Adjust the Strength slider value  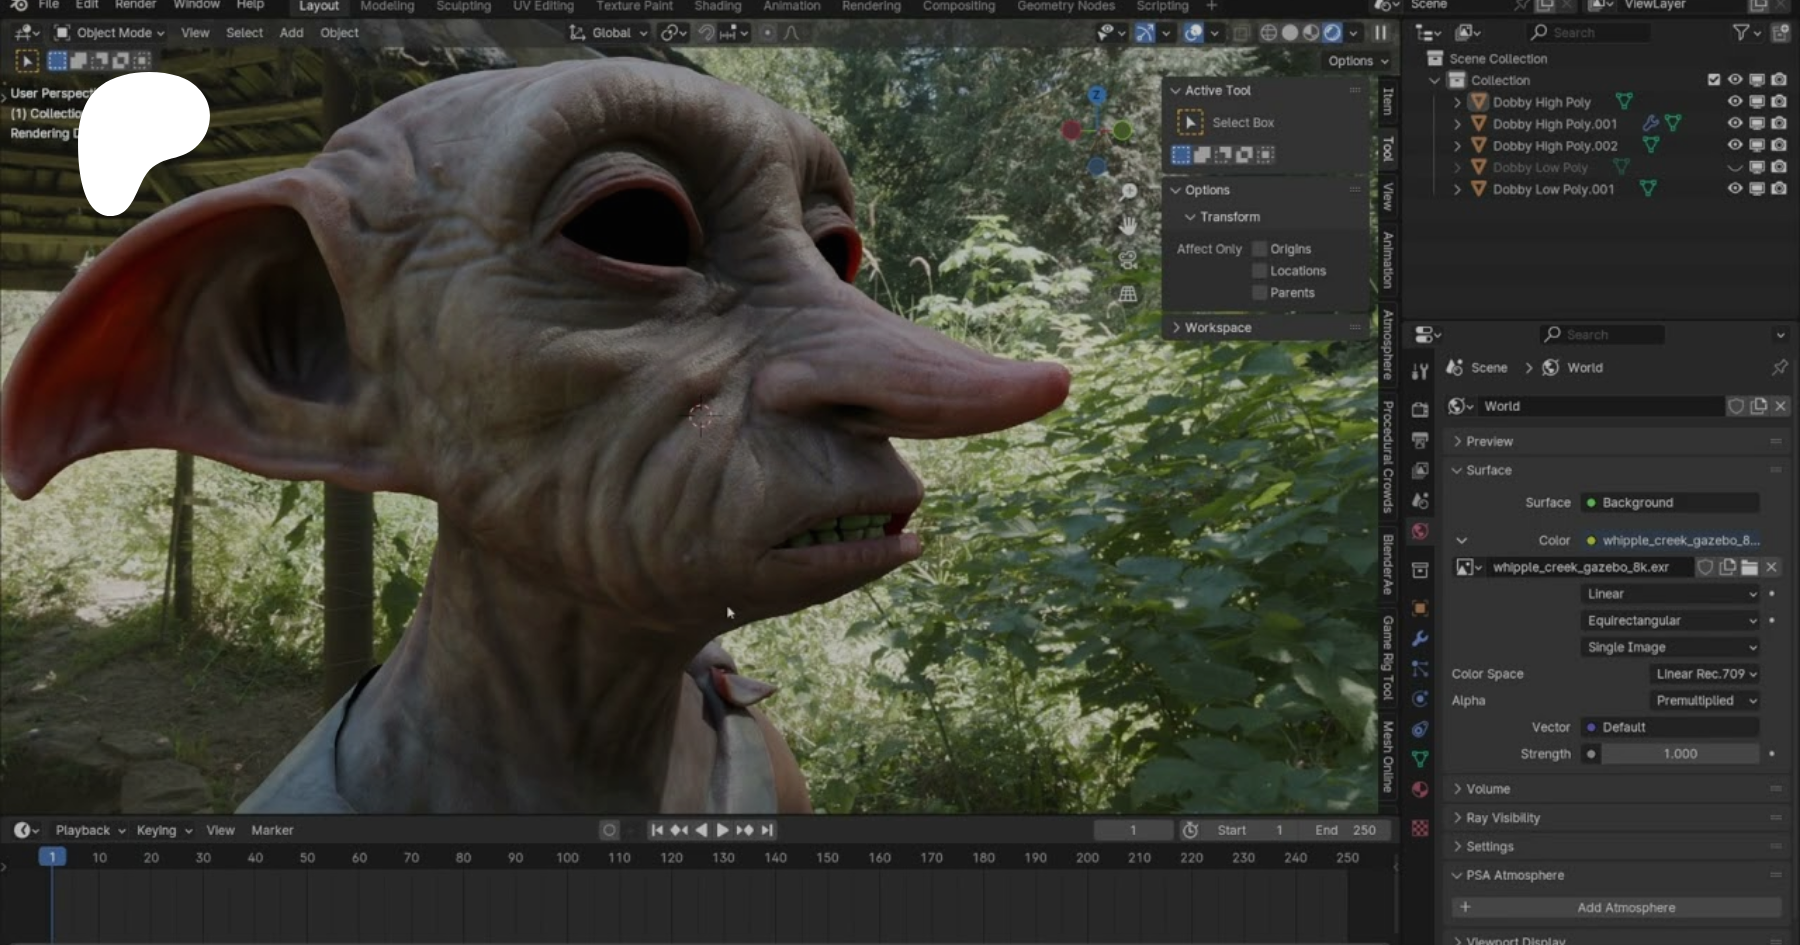(1680, 754)
